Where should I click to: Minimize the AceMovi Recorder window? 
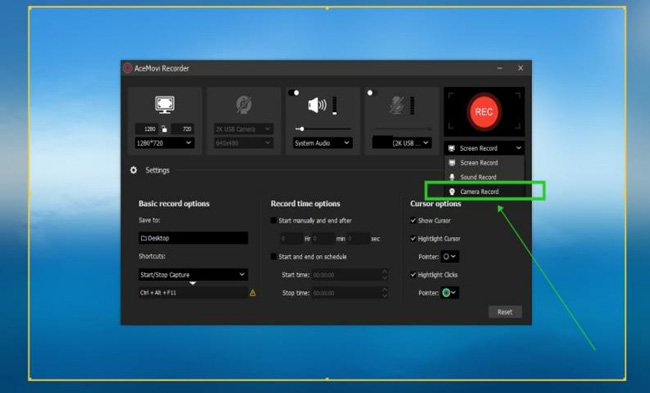pos(500,68)
